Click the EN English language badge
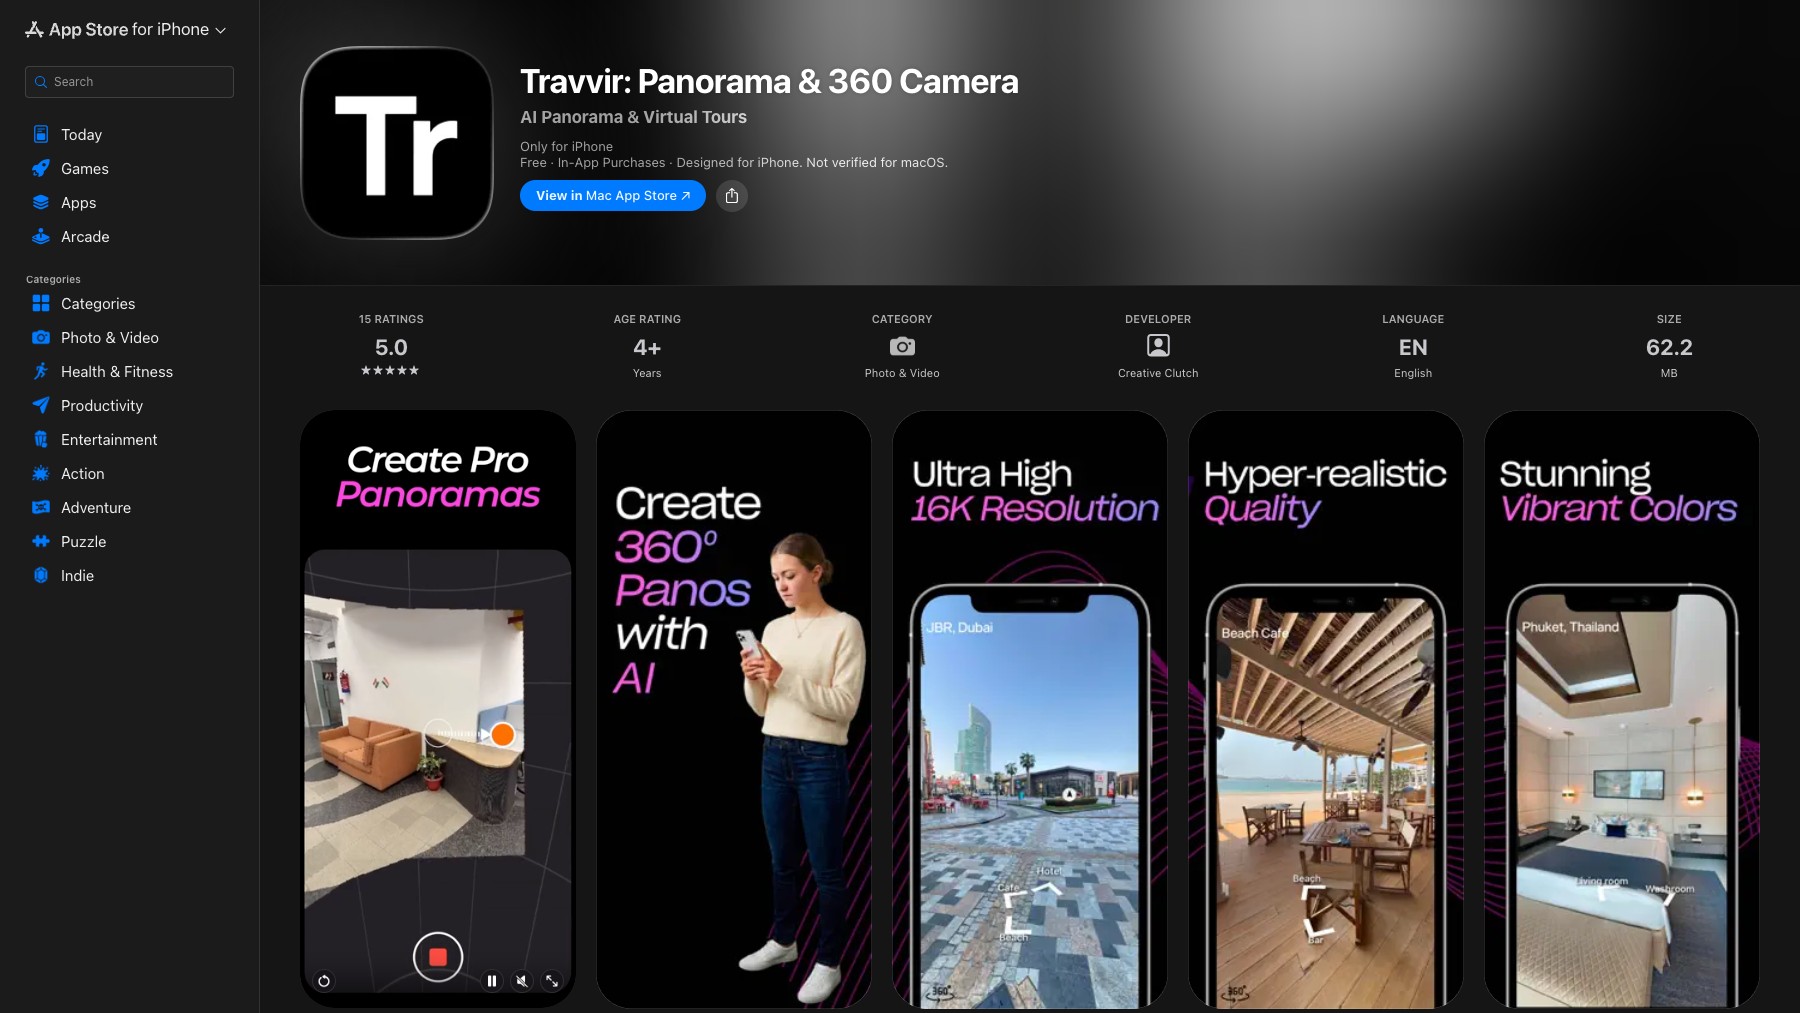The height and width of the screenshot is (1013, 1800). [x=1413, y=346]
